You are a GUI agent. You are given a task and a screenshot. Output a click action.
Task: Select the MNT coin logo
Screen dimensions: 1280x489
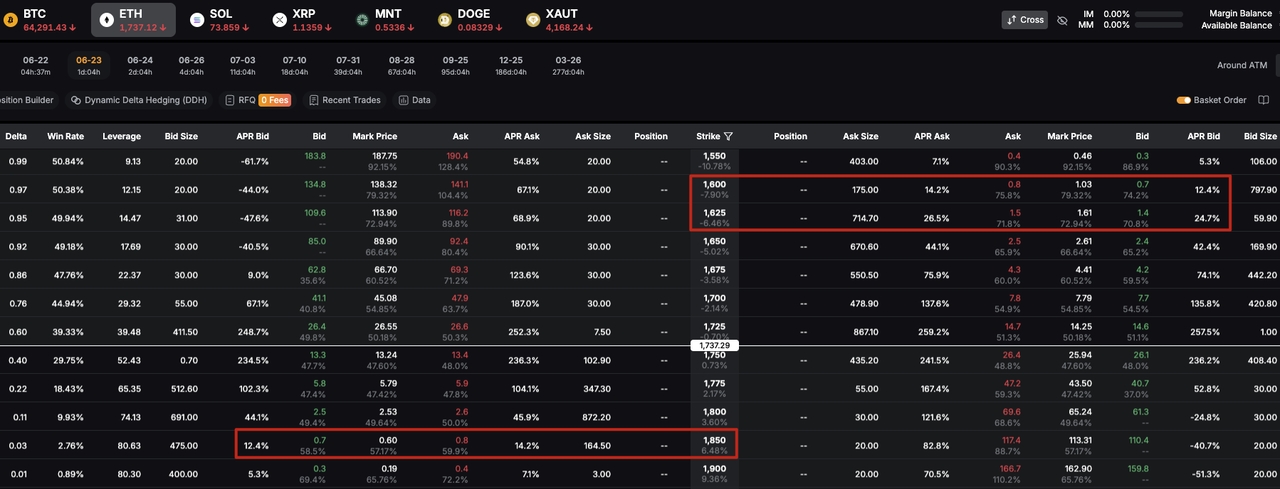point(361,20)
